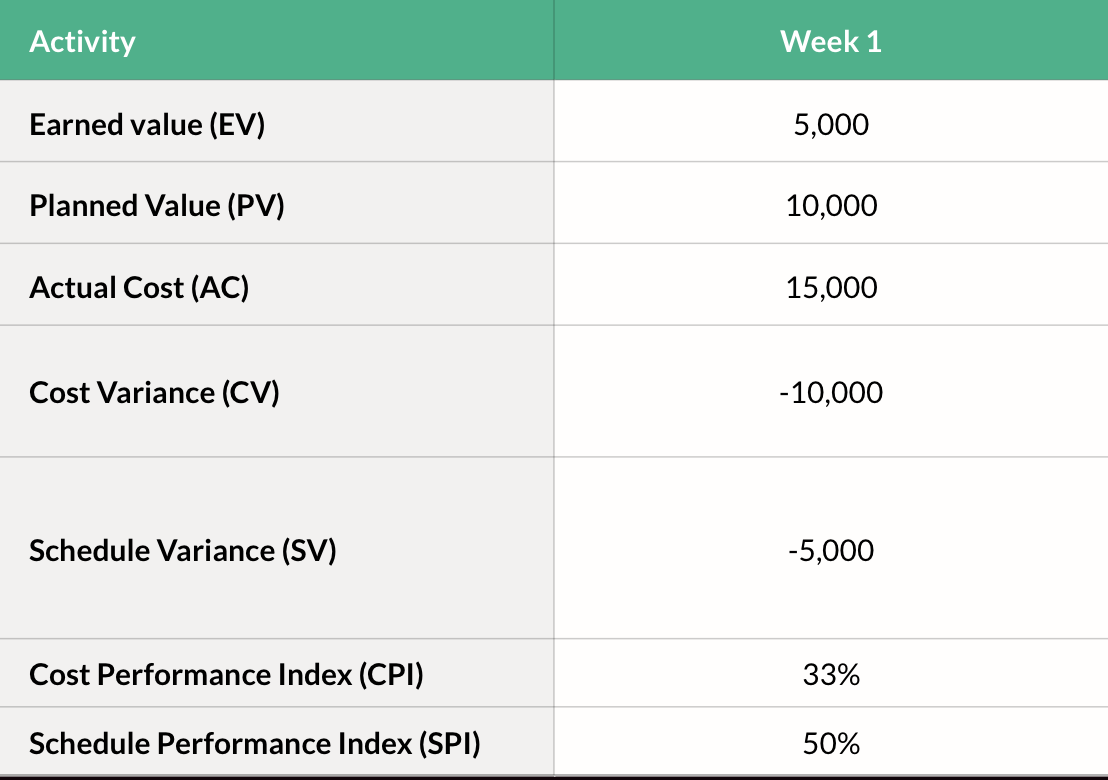Select the 10,000 Planned Value cell
The height and width of the screenshot is (780, 1108).
click(830, 206)
